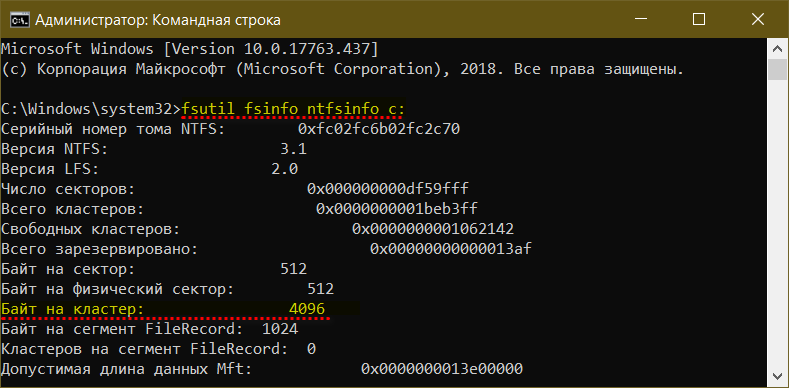789x388 pixels.
Task: Click the scrollbar up arrow
Action: (778, 49)
